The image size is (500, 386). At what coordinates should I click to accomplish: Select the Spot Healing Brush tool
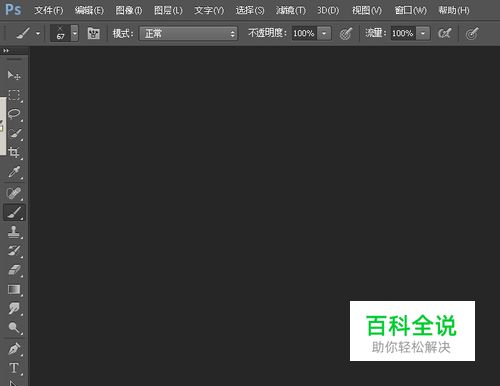14,193
